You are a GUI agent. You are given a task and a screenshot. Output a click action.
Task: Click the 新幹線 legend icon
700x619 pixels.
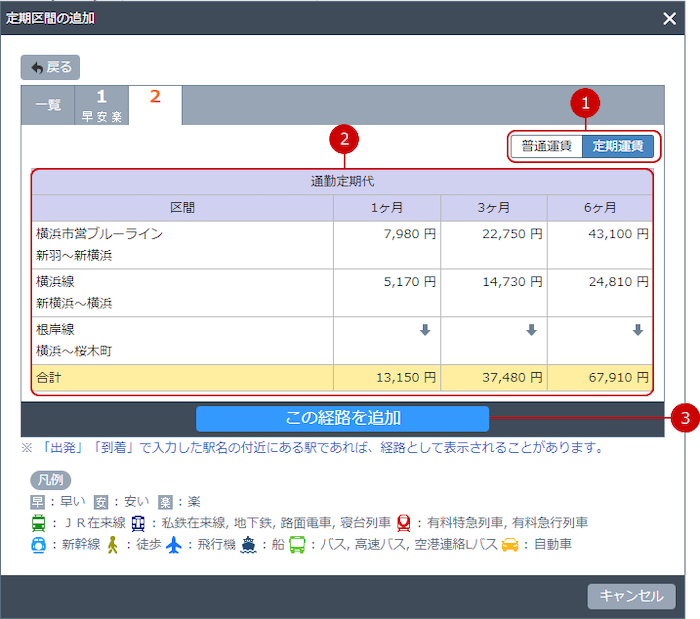point(38,545)
